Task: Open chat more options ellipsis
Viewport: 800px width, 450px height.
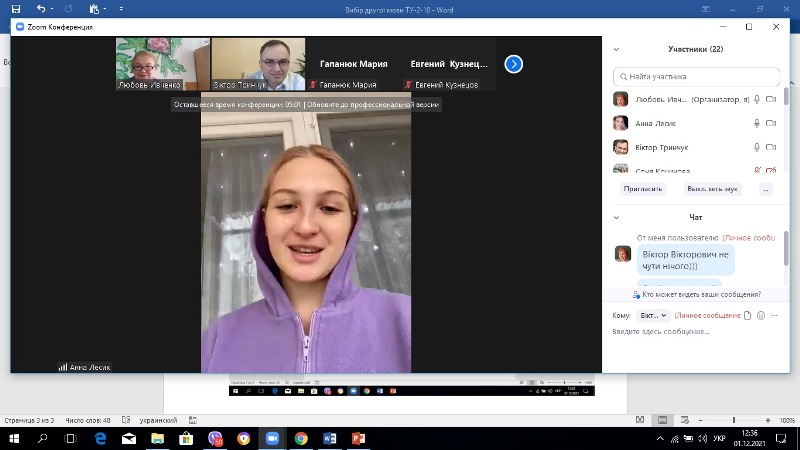Action: click(x=774, y=315)
